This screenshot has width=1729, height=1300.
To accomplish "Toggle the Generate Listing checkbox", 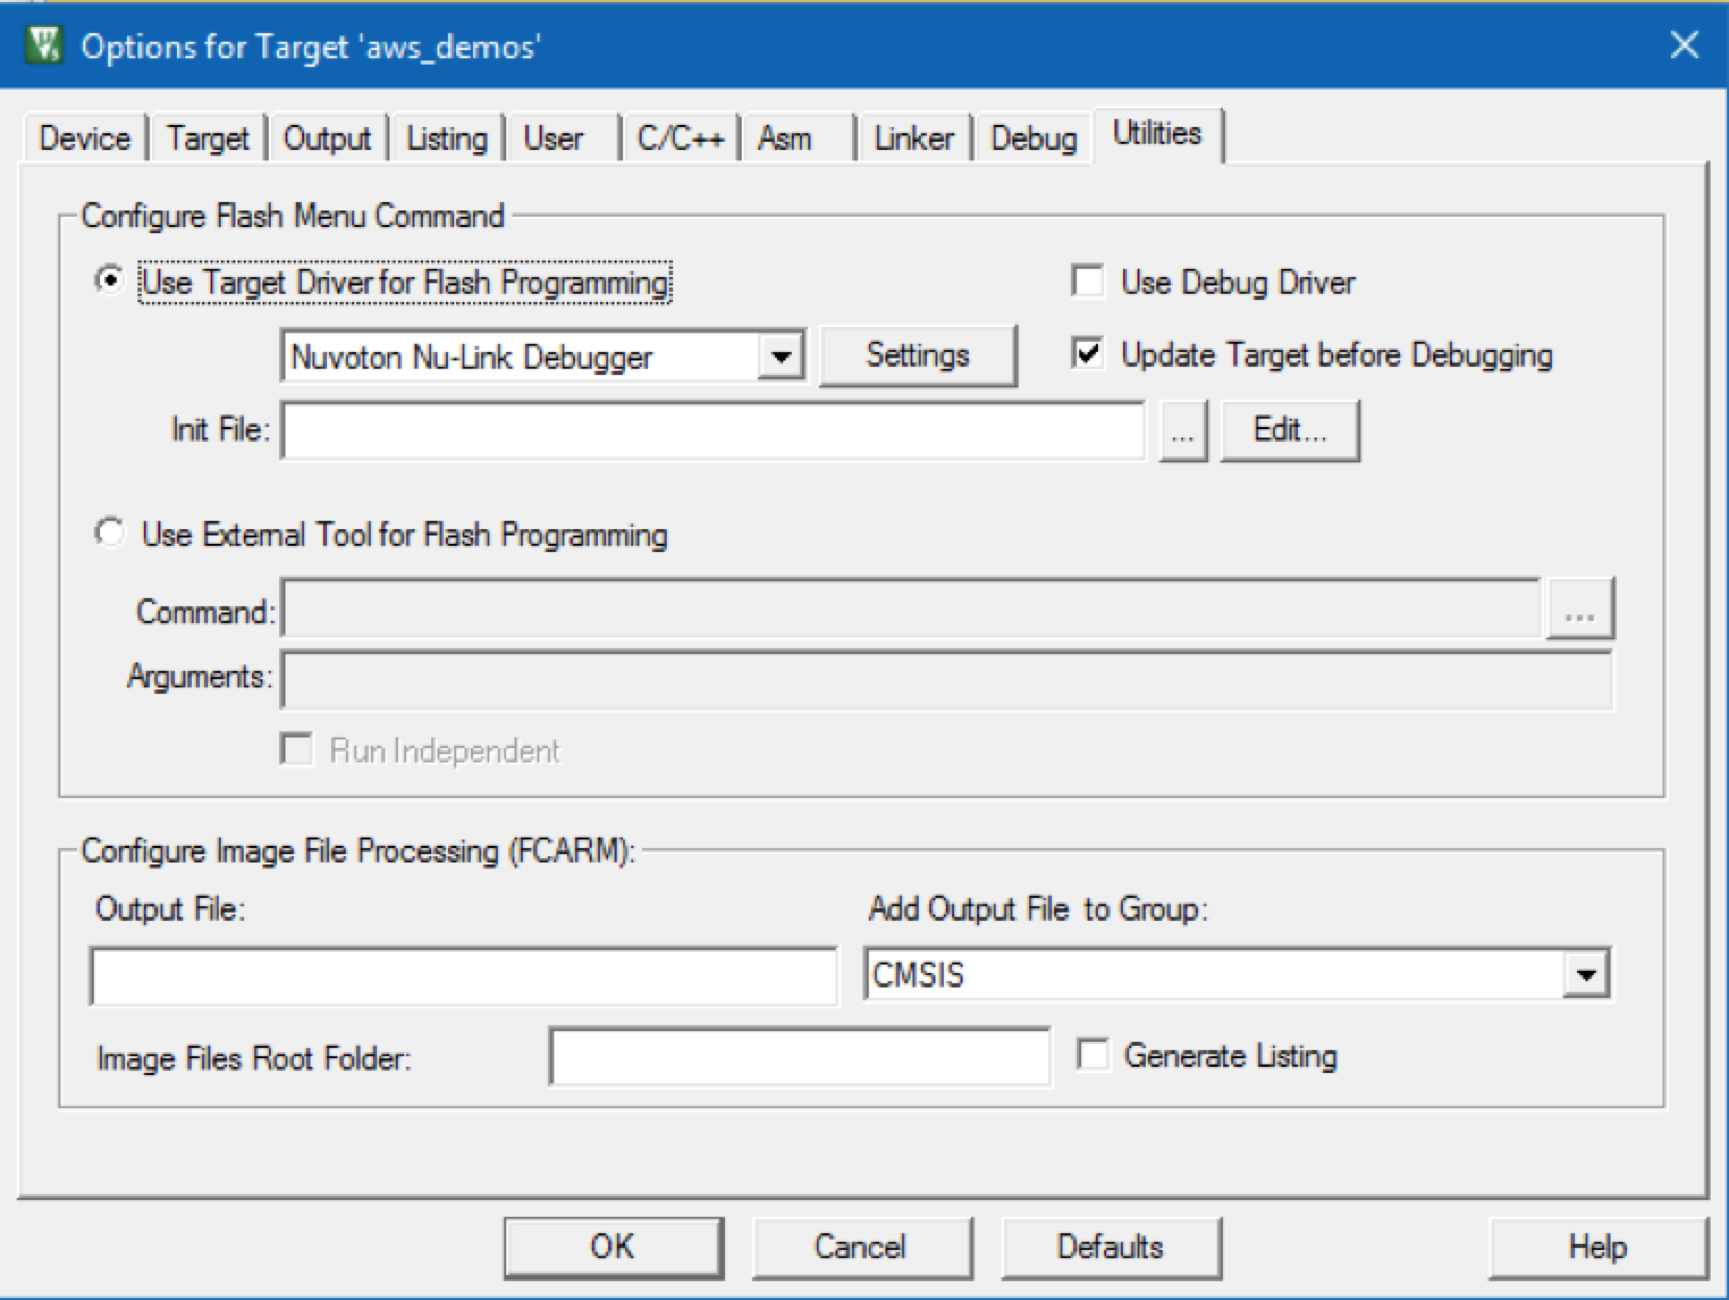I will [1093, 1053].
